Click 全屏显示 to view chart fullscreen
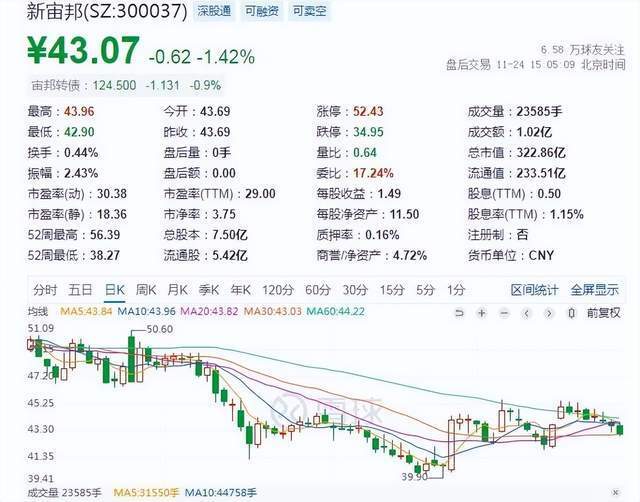 pyautogui.click(x=595, y=290)
